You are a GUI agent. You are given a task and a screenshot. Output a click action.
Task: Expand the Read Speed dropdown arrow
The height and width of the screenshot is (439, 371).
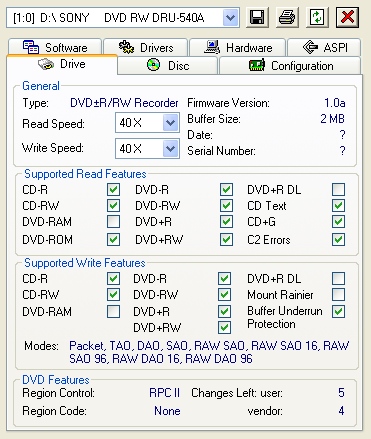tap(171, 123)
